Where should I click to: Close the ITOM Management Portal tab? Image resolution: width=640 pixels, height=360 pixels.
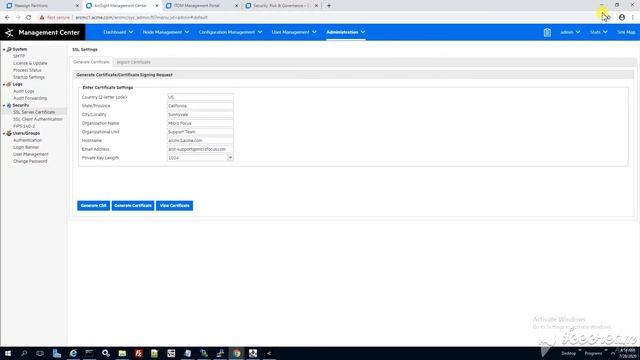click(x=236, y=6)
